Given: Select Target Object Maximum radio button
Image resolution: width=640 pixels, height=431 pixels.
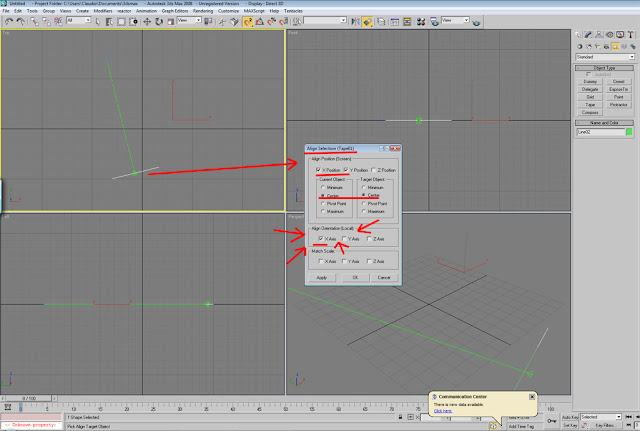Looking at the screenshot, I should pos(364,211).
